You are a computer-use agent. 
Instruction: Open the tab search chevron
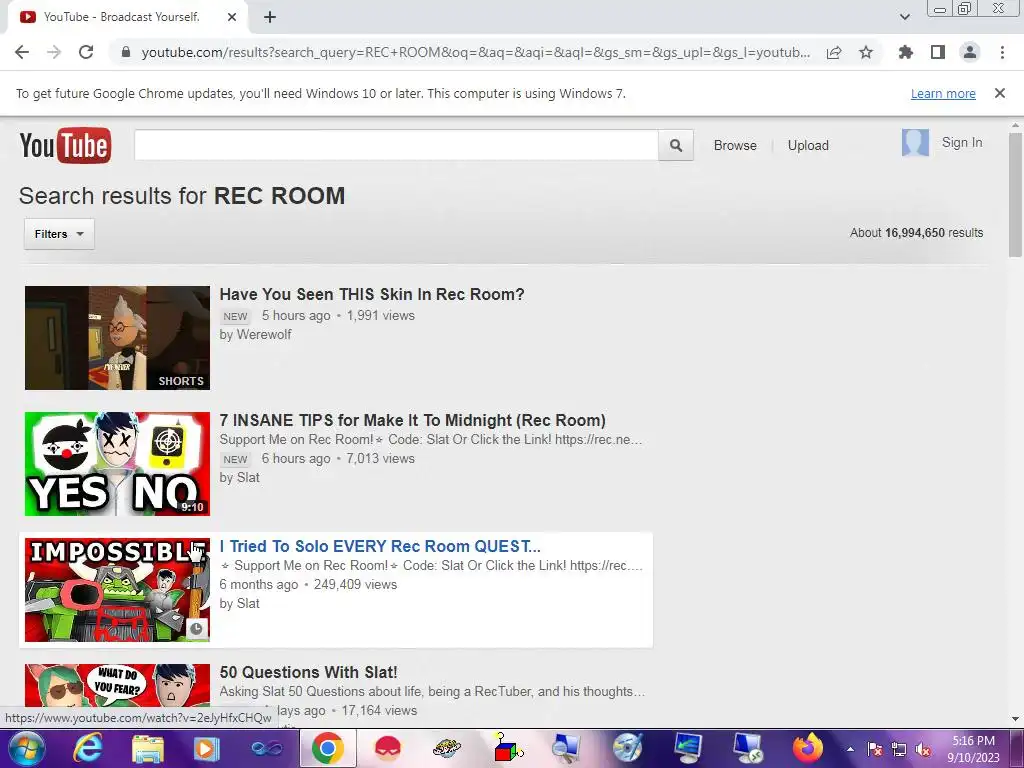(x=904, y=17)
